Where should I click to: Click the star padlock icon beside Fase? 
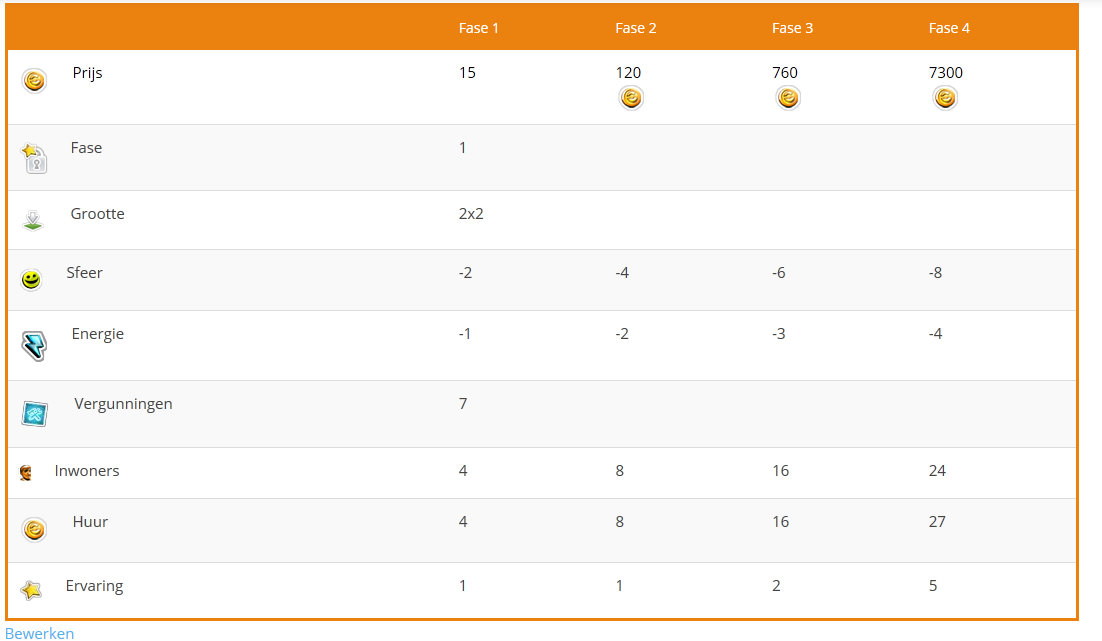34,157
